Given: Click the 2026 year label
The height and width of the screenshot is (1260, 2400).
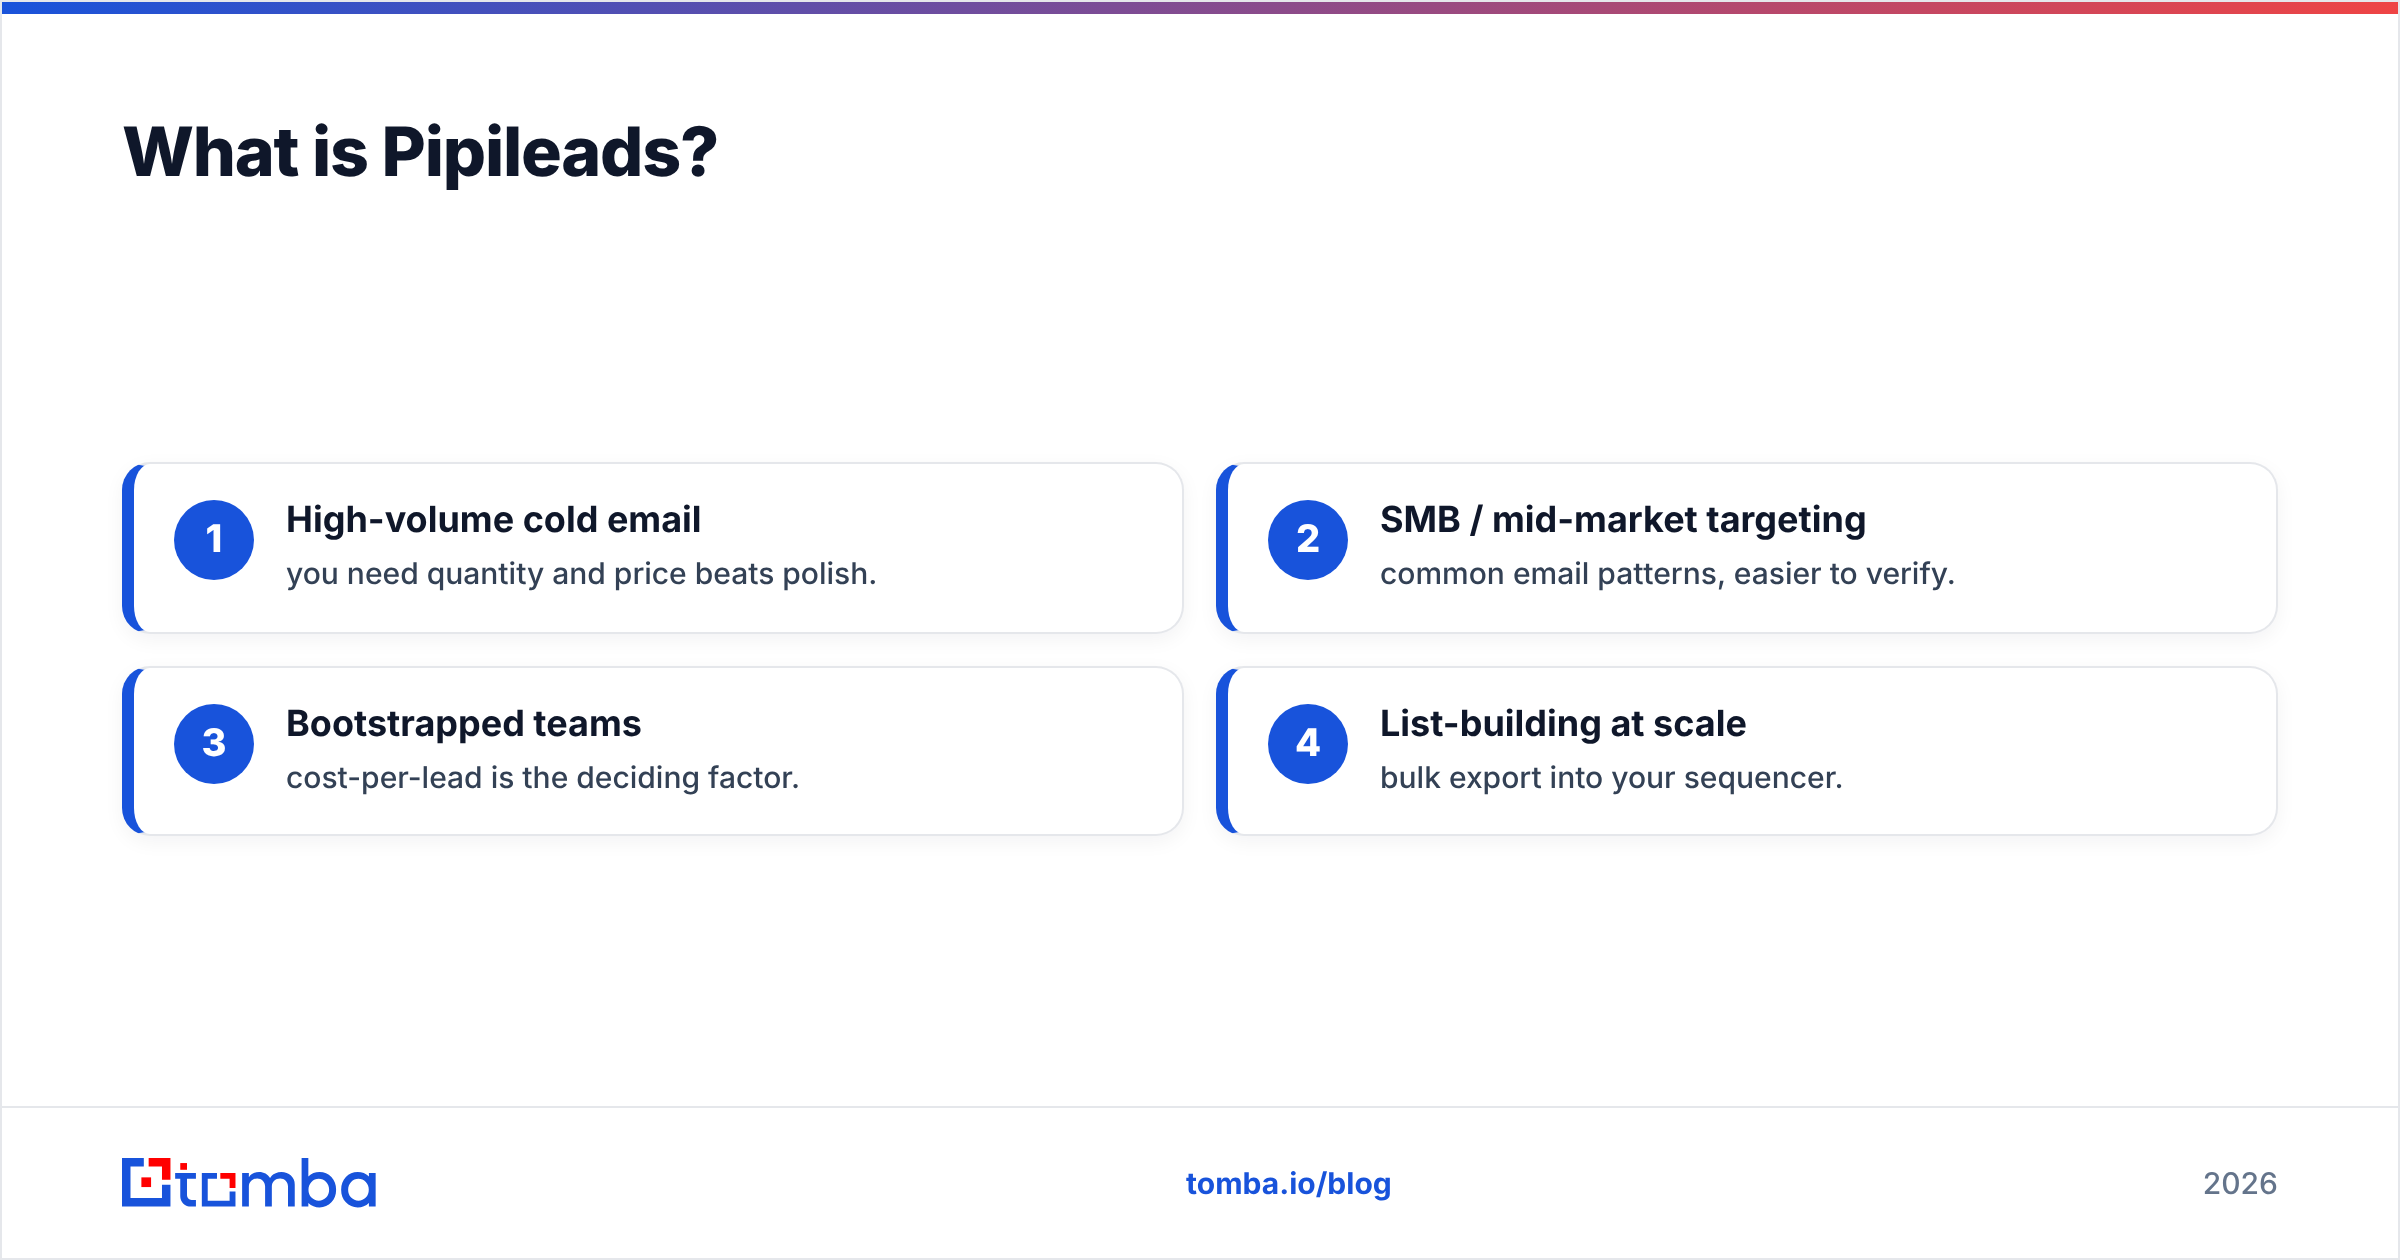Looking at the screenshot, I should coord(2240,1184).
